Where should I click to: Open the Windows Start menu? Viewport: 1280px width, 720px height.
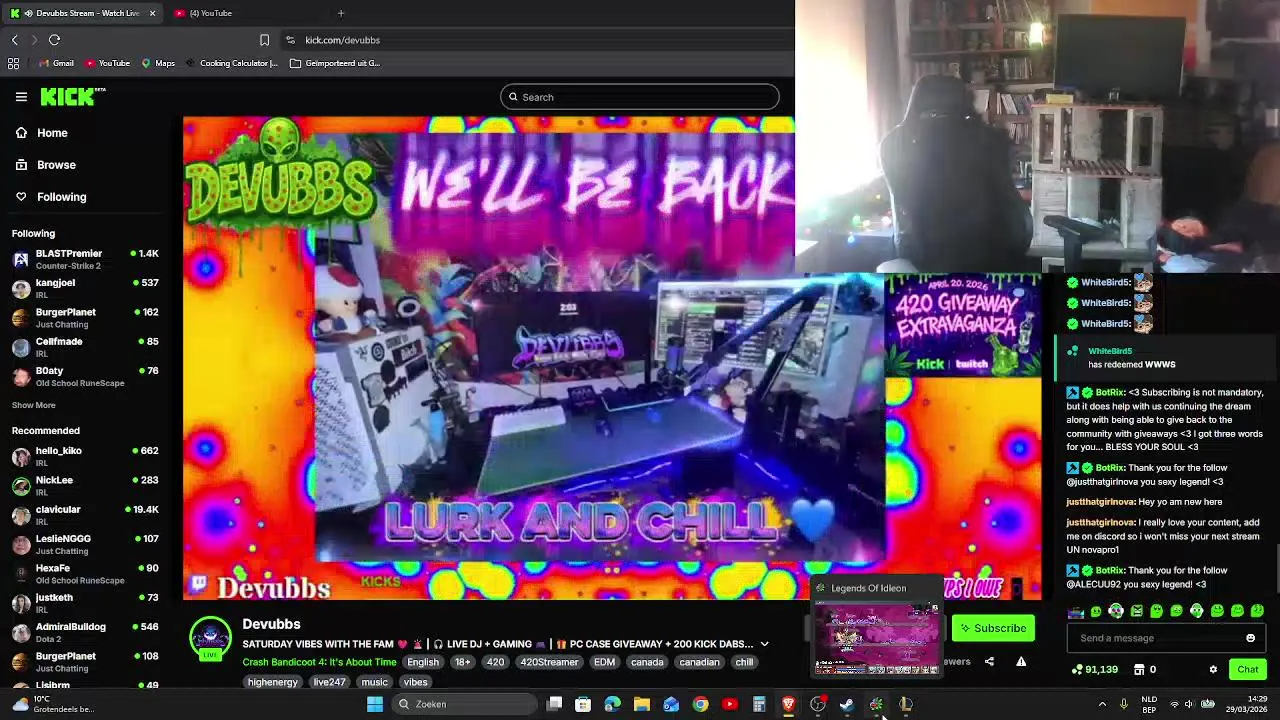coord(375,704)
